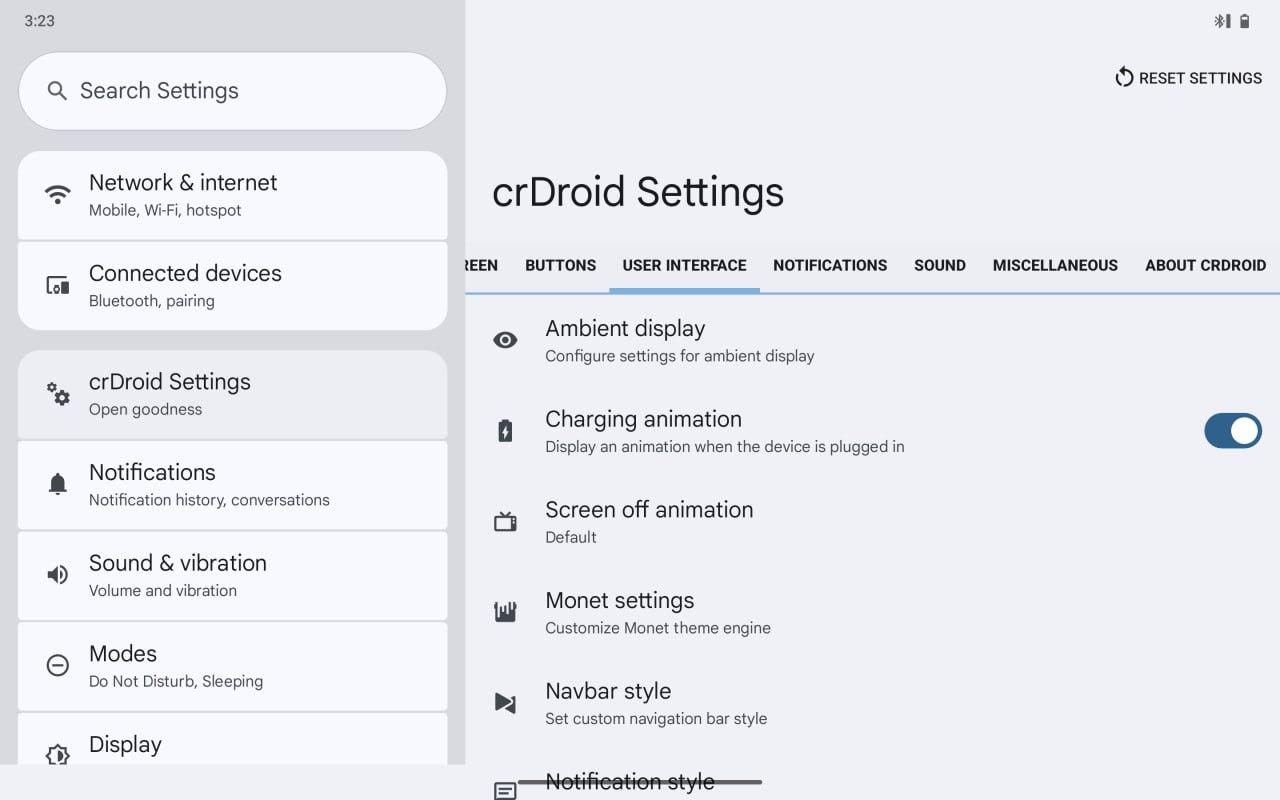Click the bell icon beside Notifications
Viewport: 1280px width, 800px height.
click(58, 485)
